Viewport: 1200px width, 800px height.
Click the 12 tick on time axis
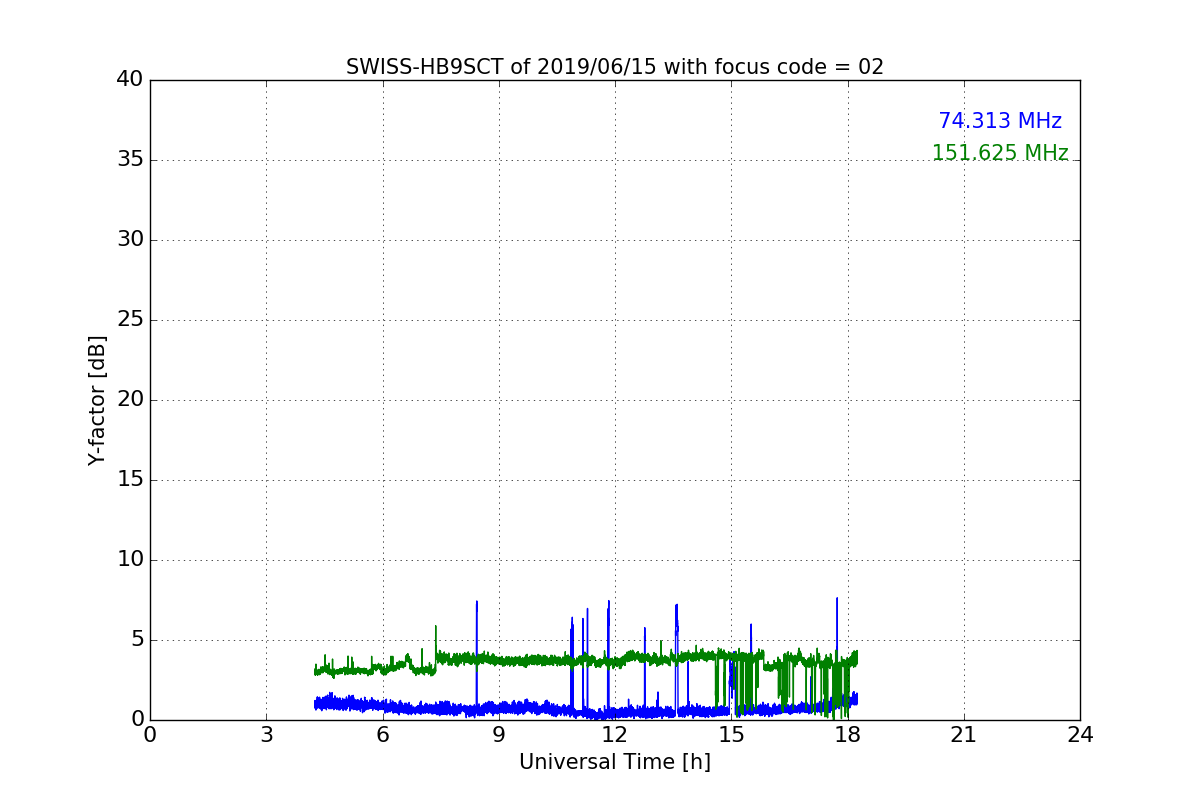[615, 735]
